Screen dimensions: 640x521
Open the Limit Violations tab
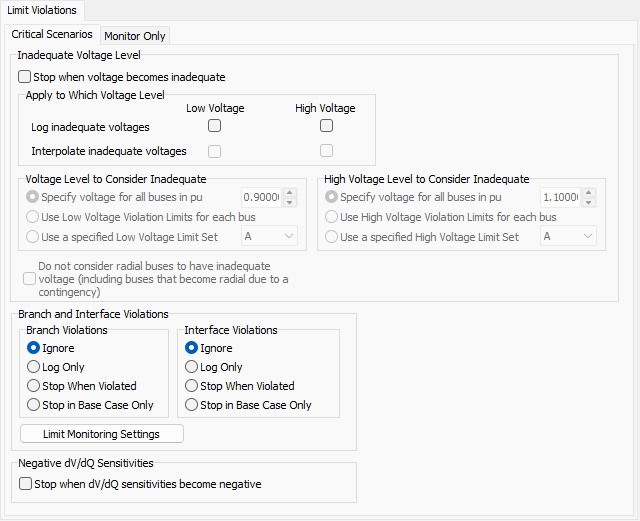pos(42,10)
